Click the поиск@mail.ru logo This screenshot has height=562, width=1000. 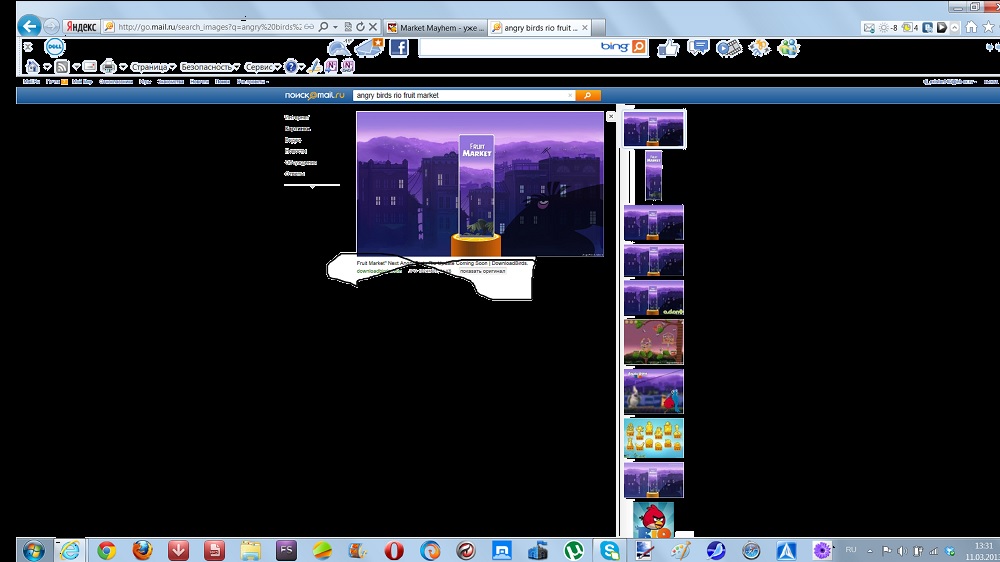(x=314, y=95)
